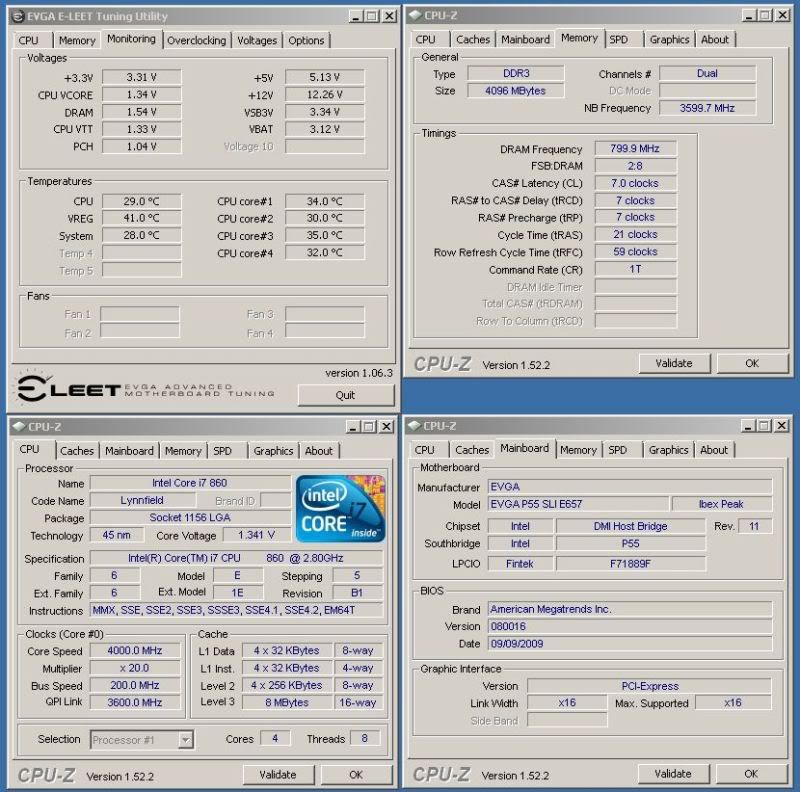
Task: Open the Processor #1 selection dropdown
Action: pos(186,739)
